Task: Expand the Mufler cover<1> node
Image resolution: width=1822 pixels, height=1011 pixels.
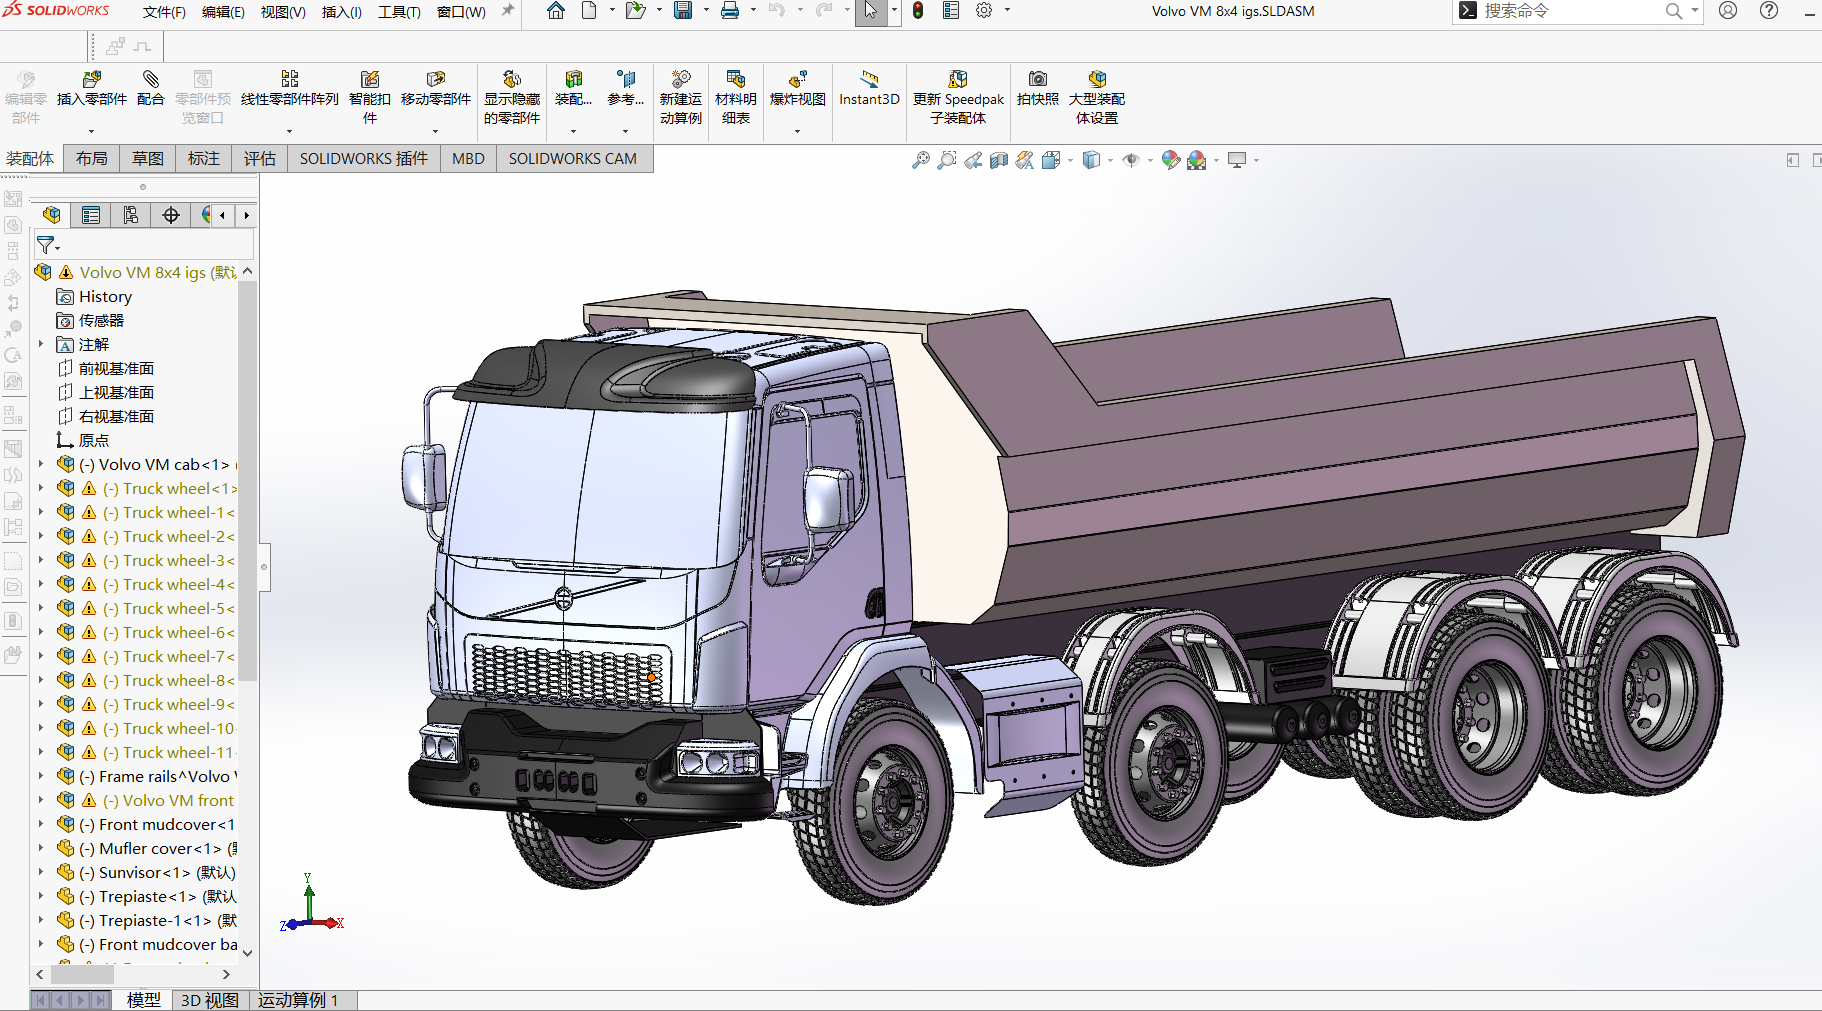Action: click(x=41, y=848)
